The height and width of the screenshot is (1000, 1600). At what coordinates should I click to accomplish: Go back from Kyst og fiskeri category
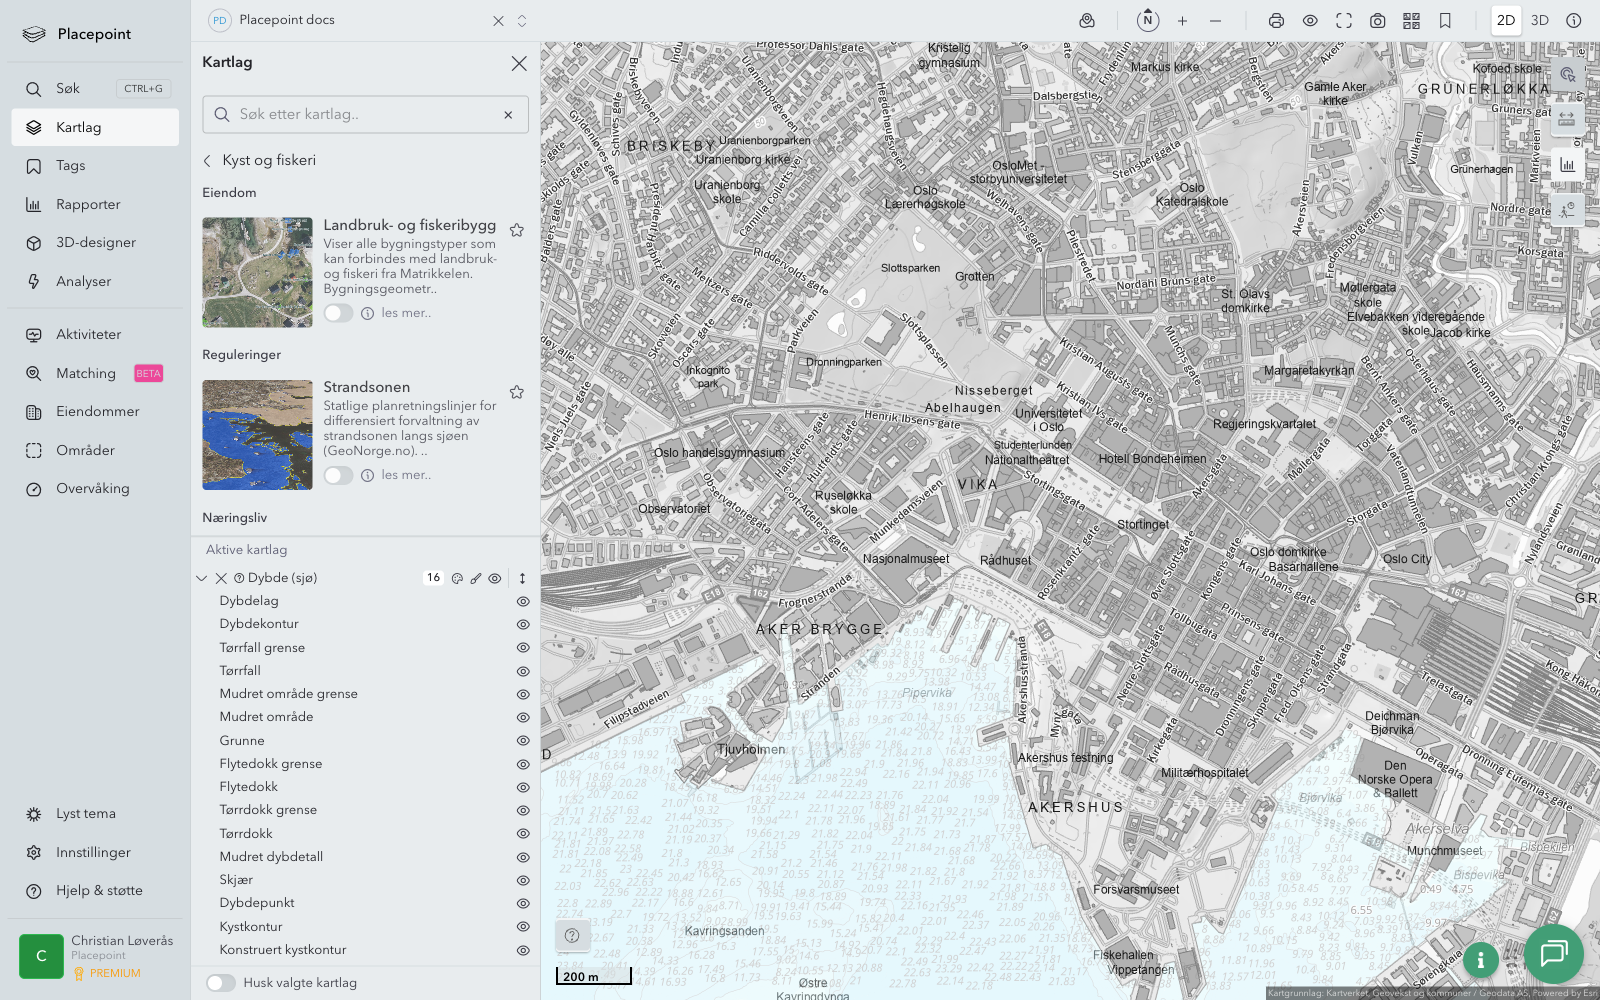pos(208,160)
